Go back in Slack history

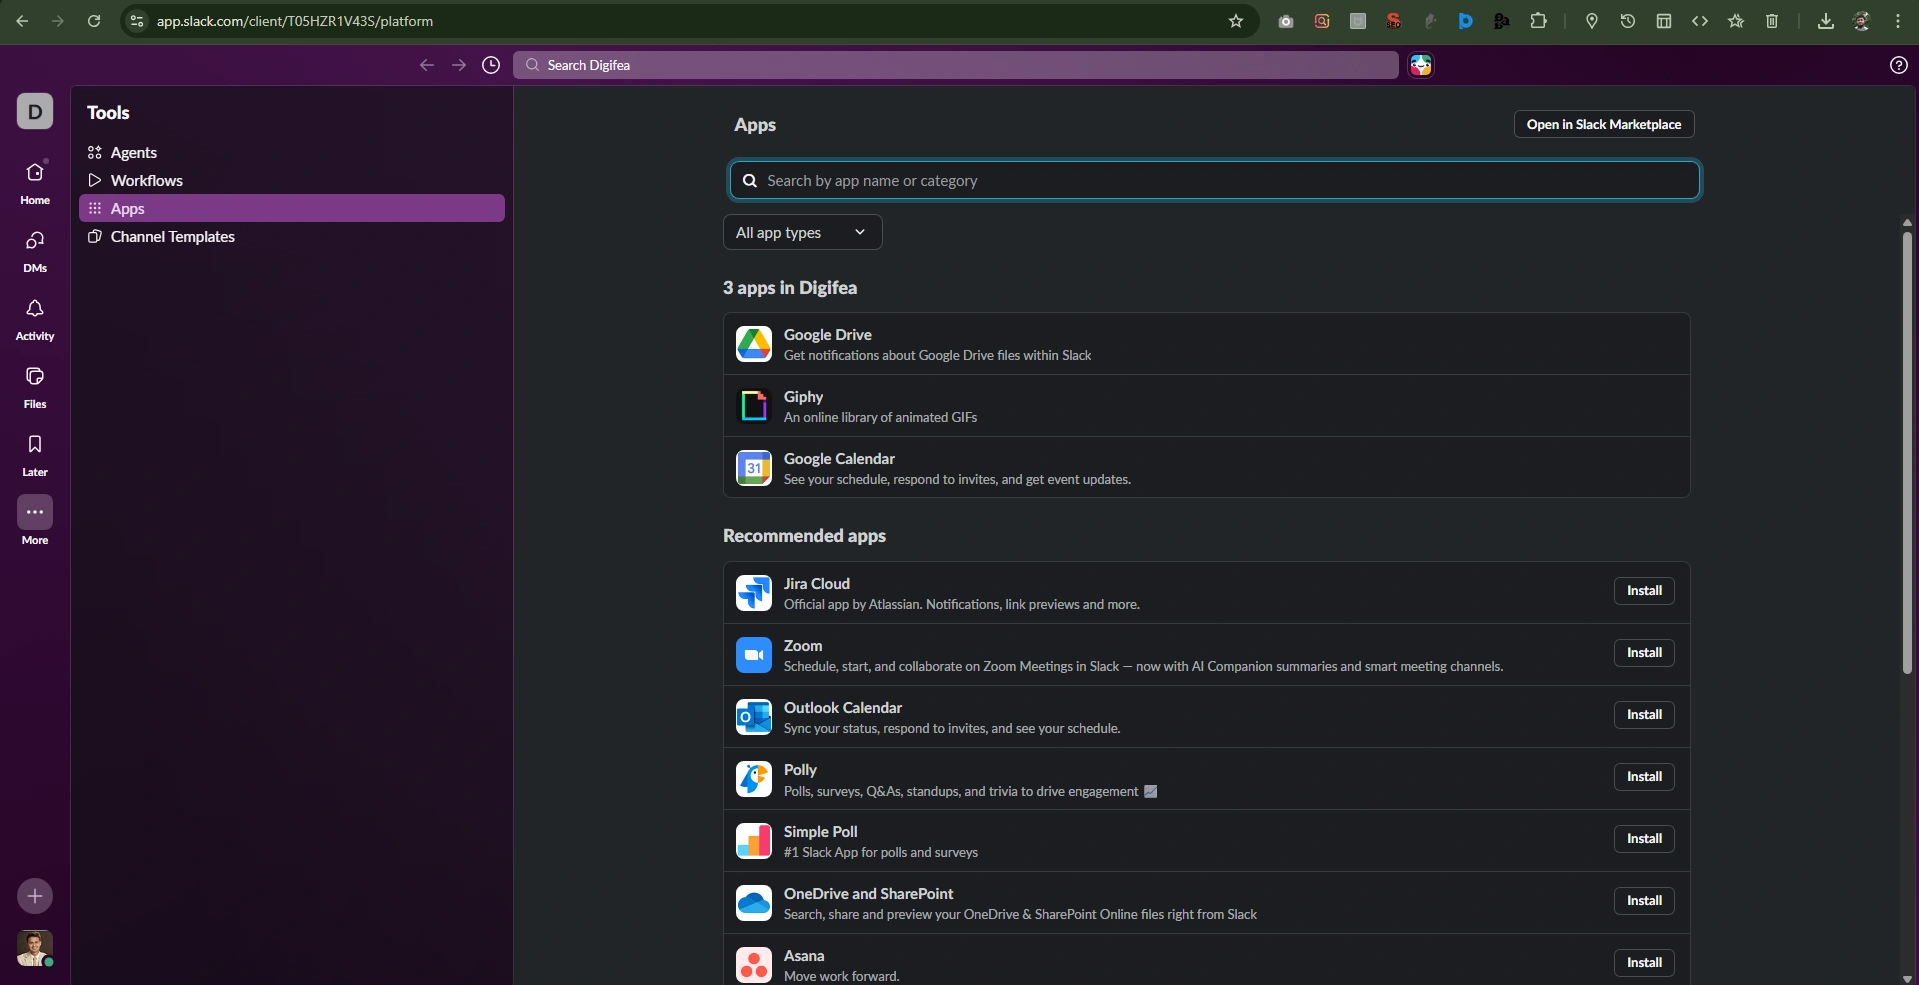pyautogui.click(x=427, y=65)
